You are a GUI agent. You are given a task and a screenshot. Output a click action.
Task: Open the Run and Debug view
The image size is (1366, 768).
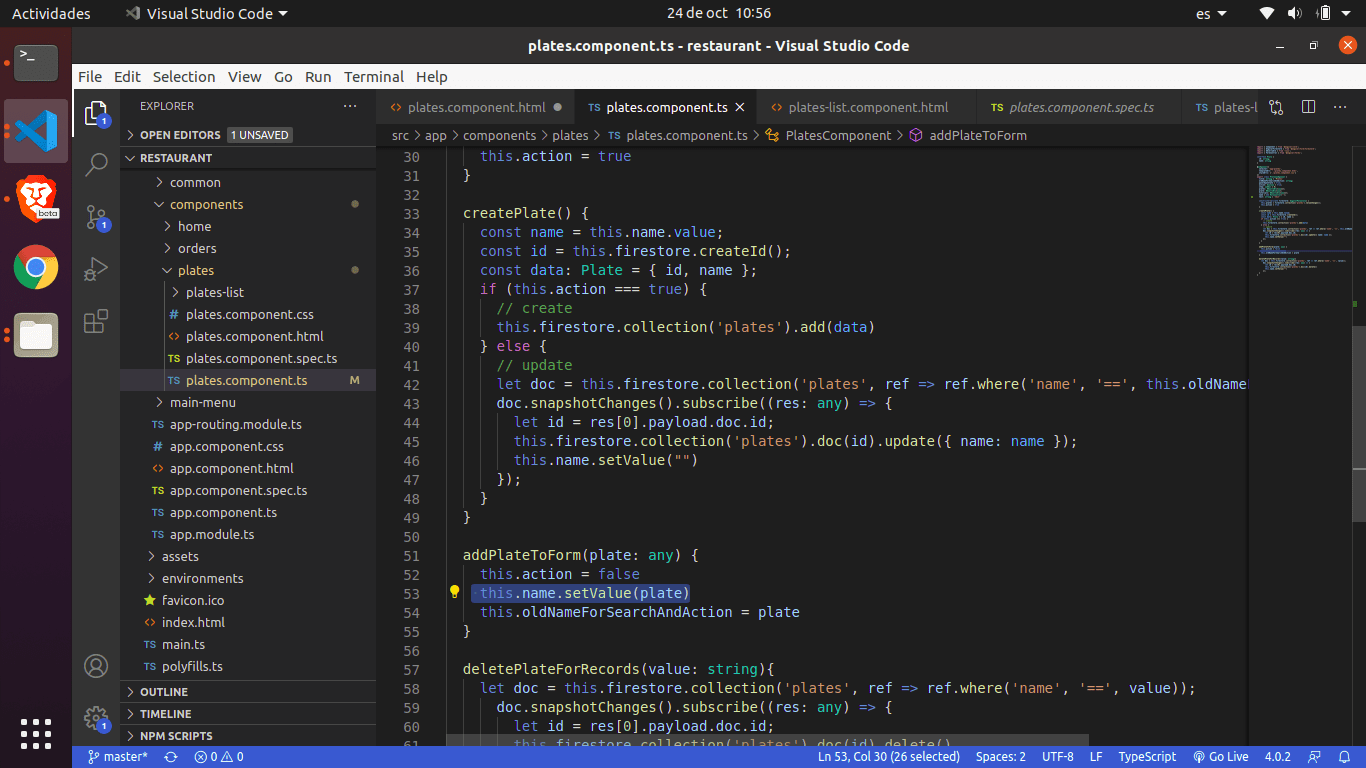point(96,269)
